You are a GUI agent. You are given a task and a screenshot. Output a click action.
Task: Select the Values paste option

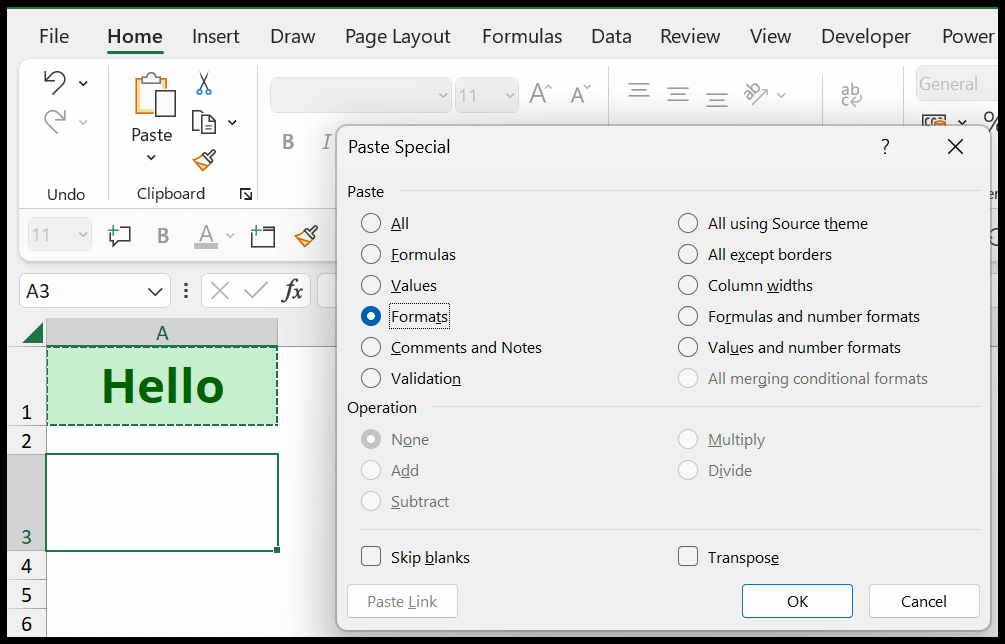pyautogui.click(x=371, y=285)
